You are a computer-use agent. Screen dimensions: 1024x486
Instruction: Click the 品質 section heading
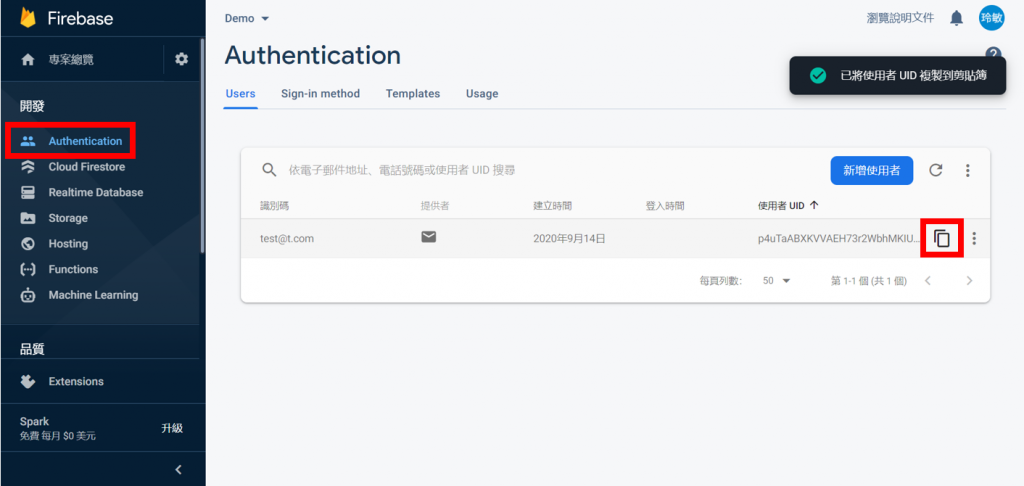(32, 349)
